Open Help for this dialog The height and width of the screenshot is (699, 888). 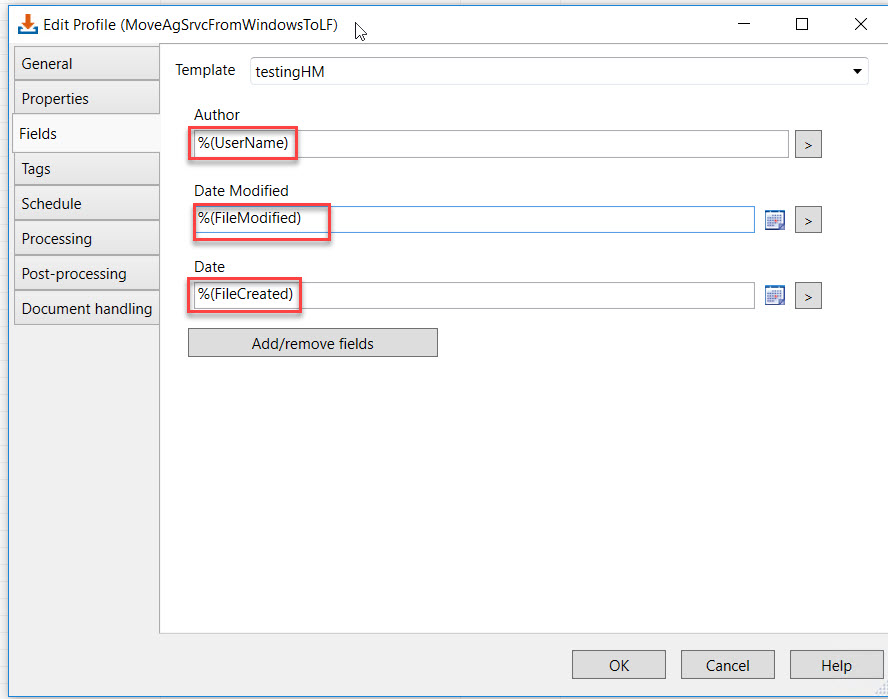(x=836, y=664)
